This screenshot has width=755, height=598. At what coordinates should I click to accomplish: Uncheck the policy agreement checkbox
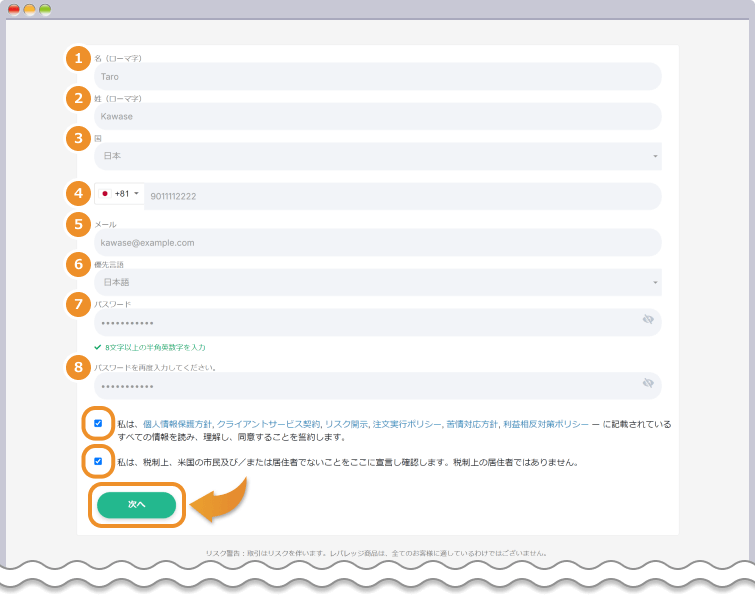pyautogui.click(x=98, y=423)
